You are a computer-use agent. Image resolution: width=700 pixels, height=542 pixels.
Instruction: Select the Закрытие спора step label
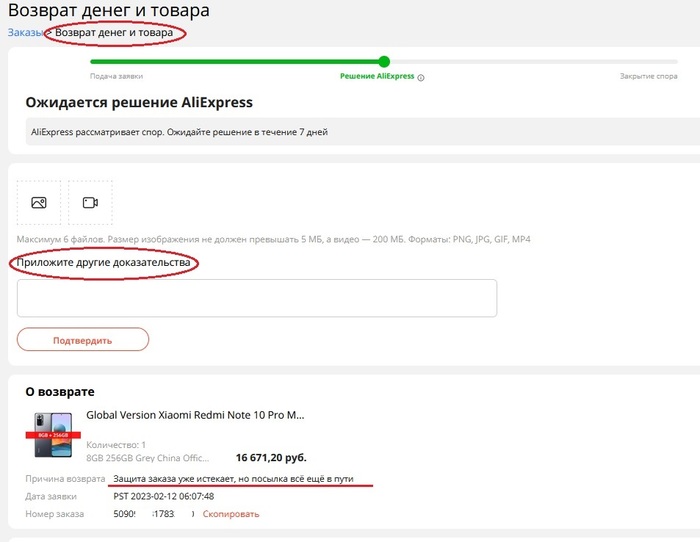648,76
